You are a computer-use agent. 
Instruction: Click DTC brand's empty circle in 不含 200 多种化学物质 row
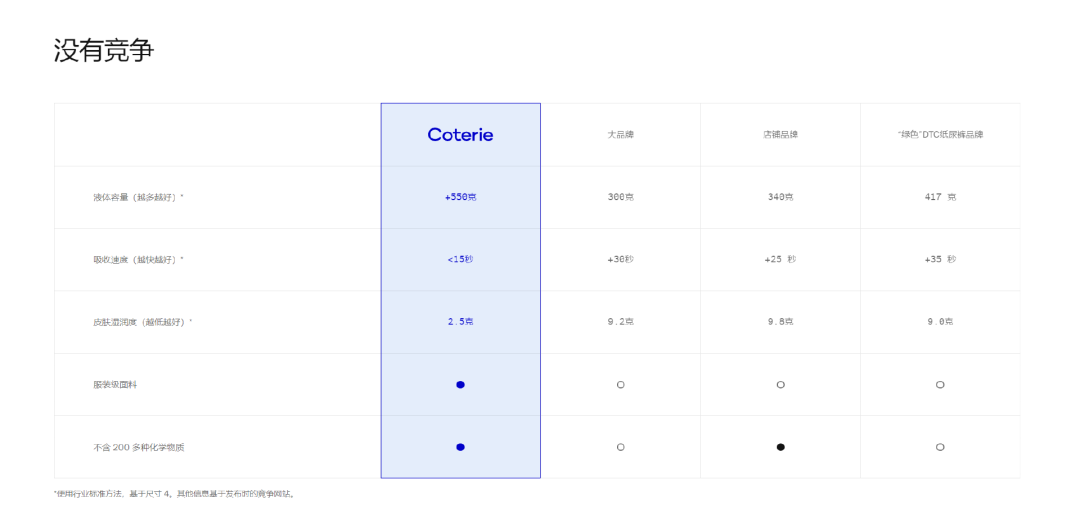pos(940,447)
